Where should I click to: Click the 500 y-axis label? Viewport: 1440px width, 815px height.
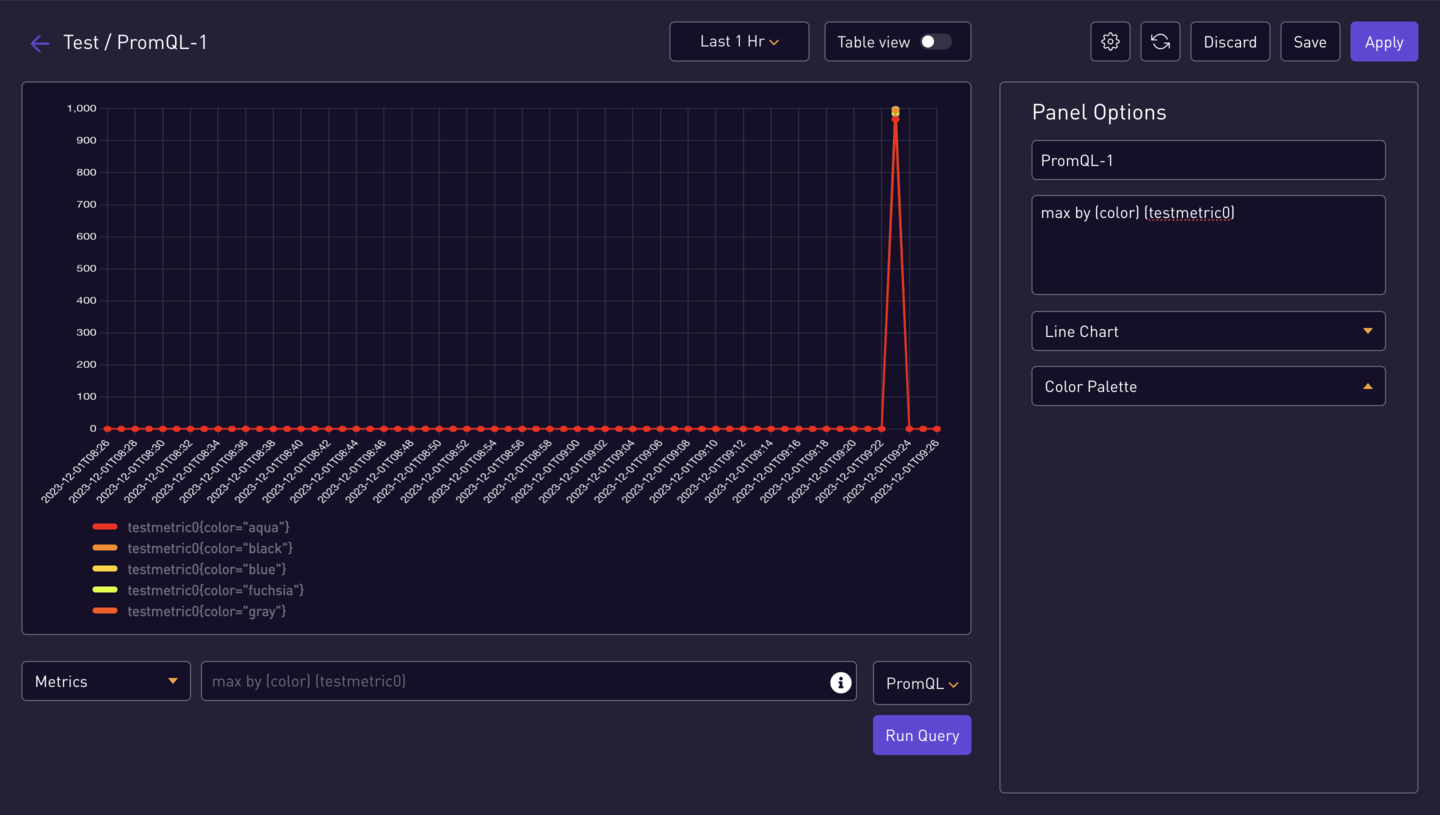86,268
